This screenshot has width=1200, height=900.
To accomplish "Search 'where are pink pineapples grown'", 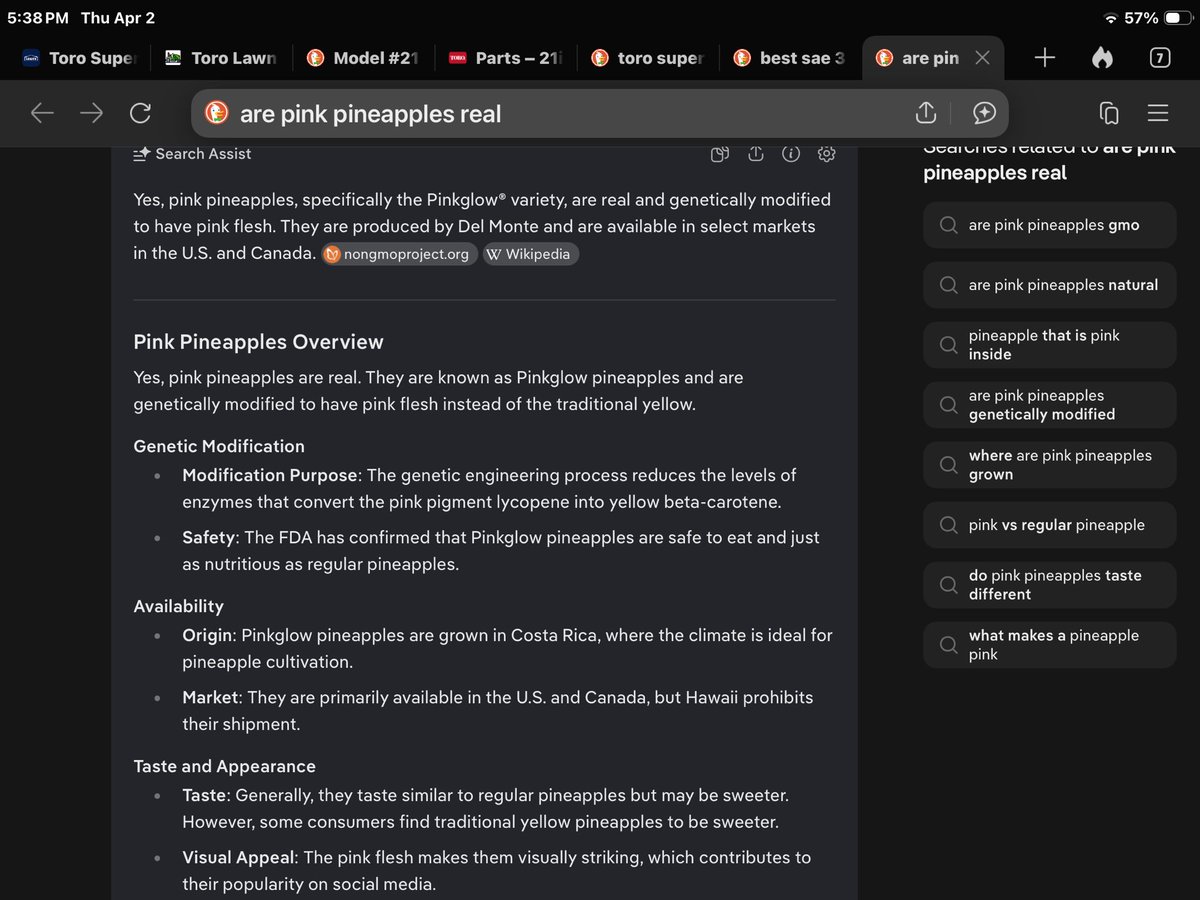I will point(1050,465).
